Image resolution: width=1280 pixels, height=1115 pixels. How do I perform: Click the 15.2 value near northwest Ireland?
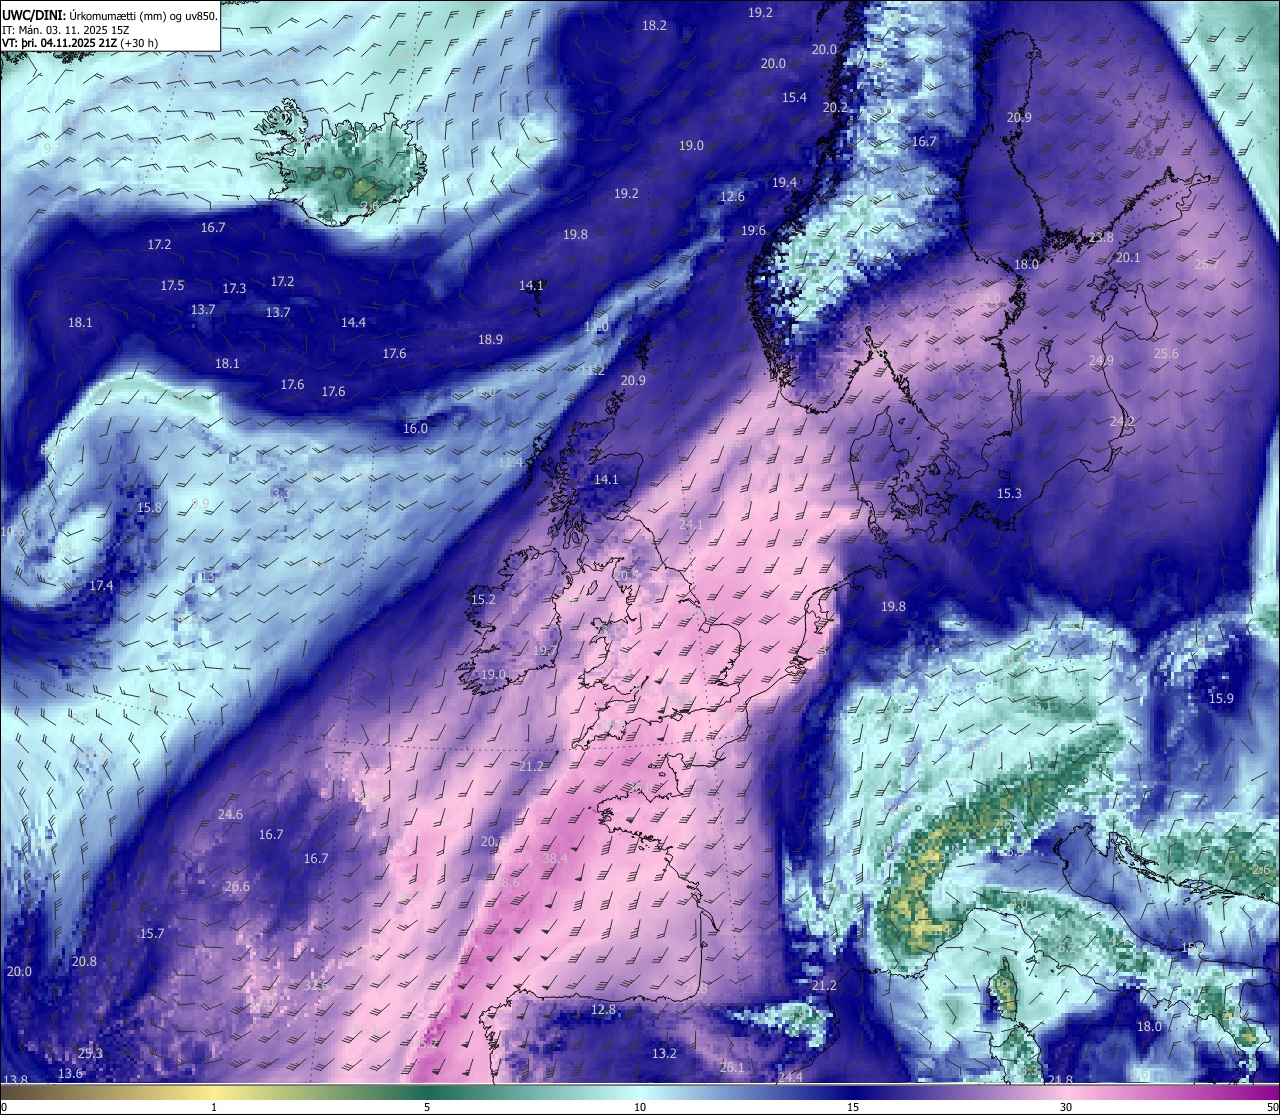coord(482,599)
